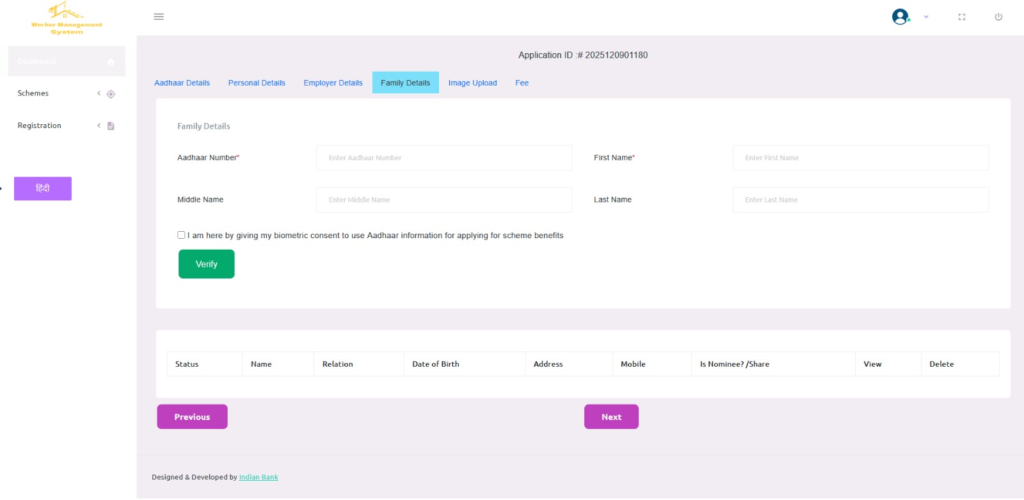Check the biometric consent checkbox
Screen dimensions: 1024x500
(x=181, y=235)
